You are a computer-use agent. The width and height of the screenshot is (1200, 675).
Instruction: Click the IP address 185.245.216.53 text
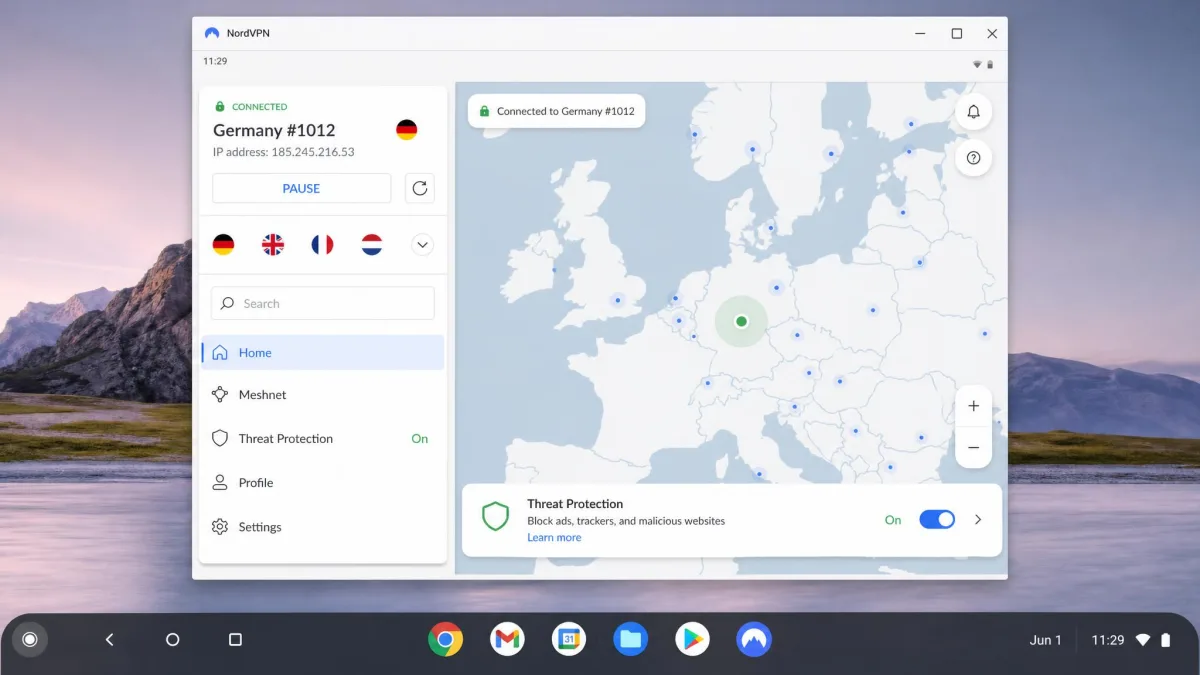(284, 152)
